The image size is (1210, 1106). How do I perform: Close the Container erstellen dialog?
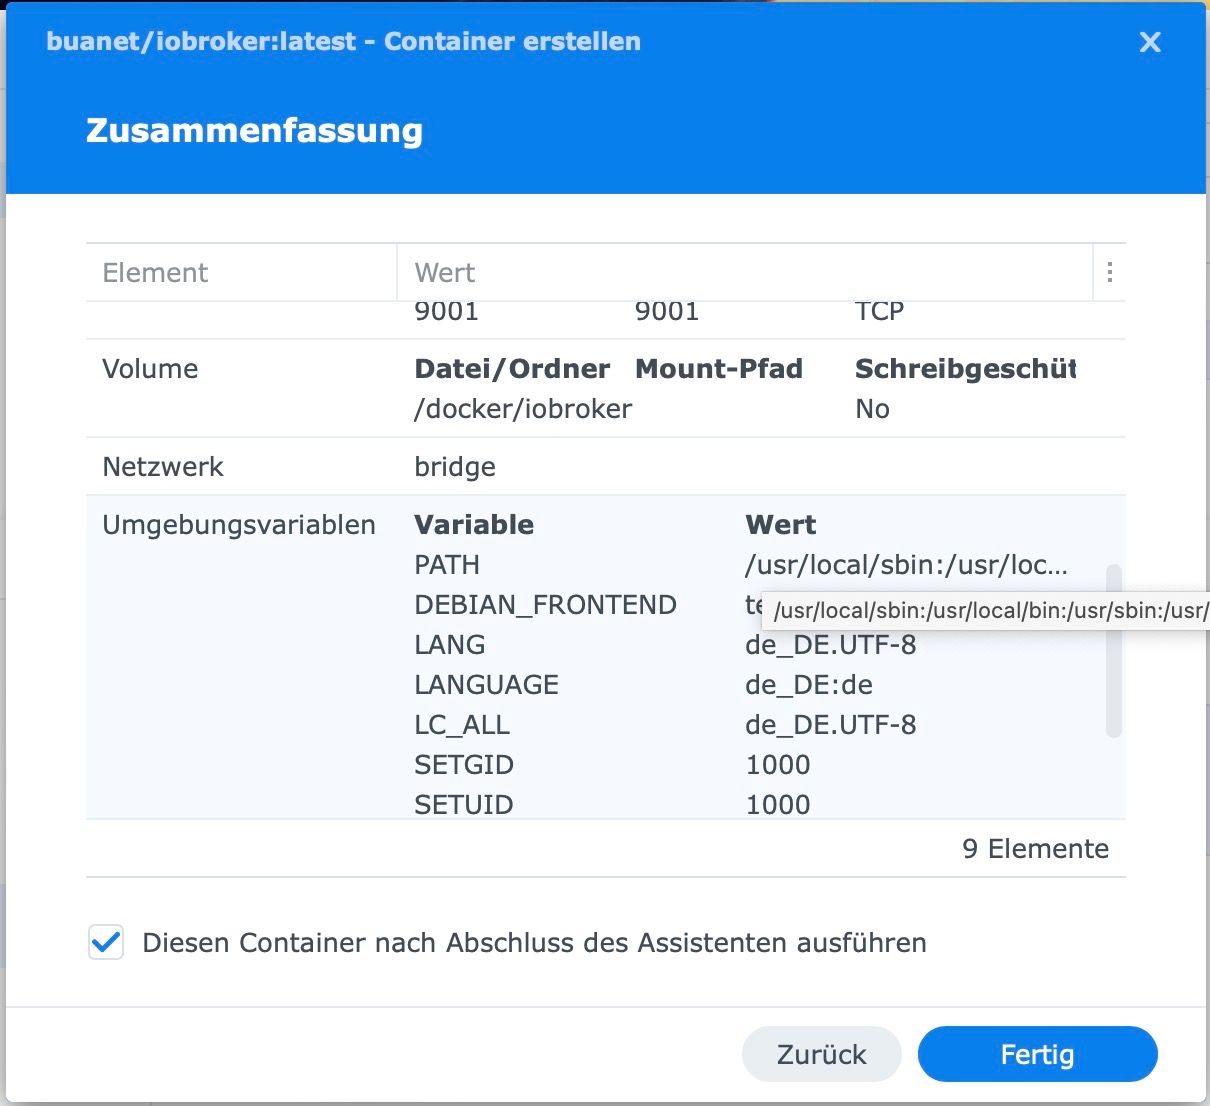pos(1150,42)
